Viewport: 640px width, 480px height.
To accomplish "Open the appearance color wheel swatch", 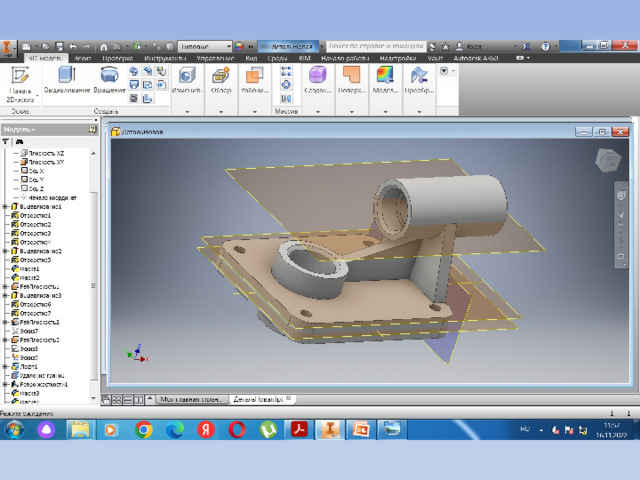I will (x=239, y=47).
